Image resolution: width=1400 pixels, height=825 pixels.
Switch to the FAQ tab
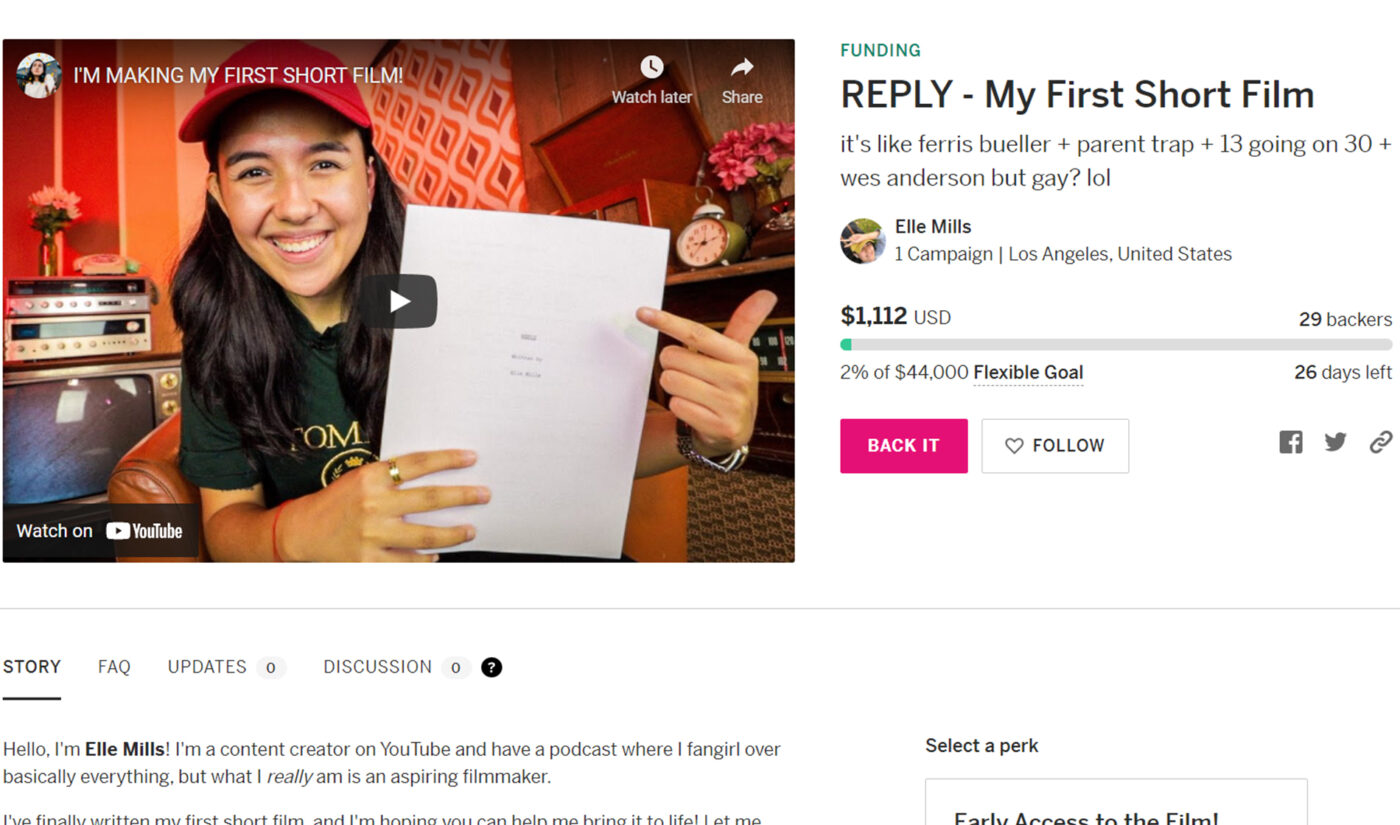point(113,667)
